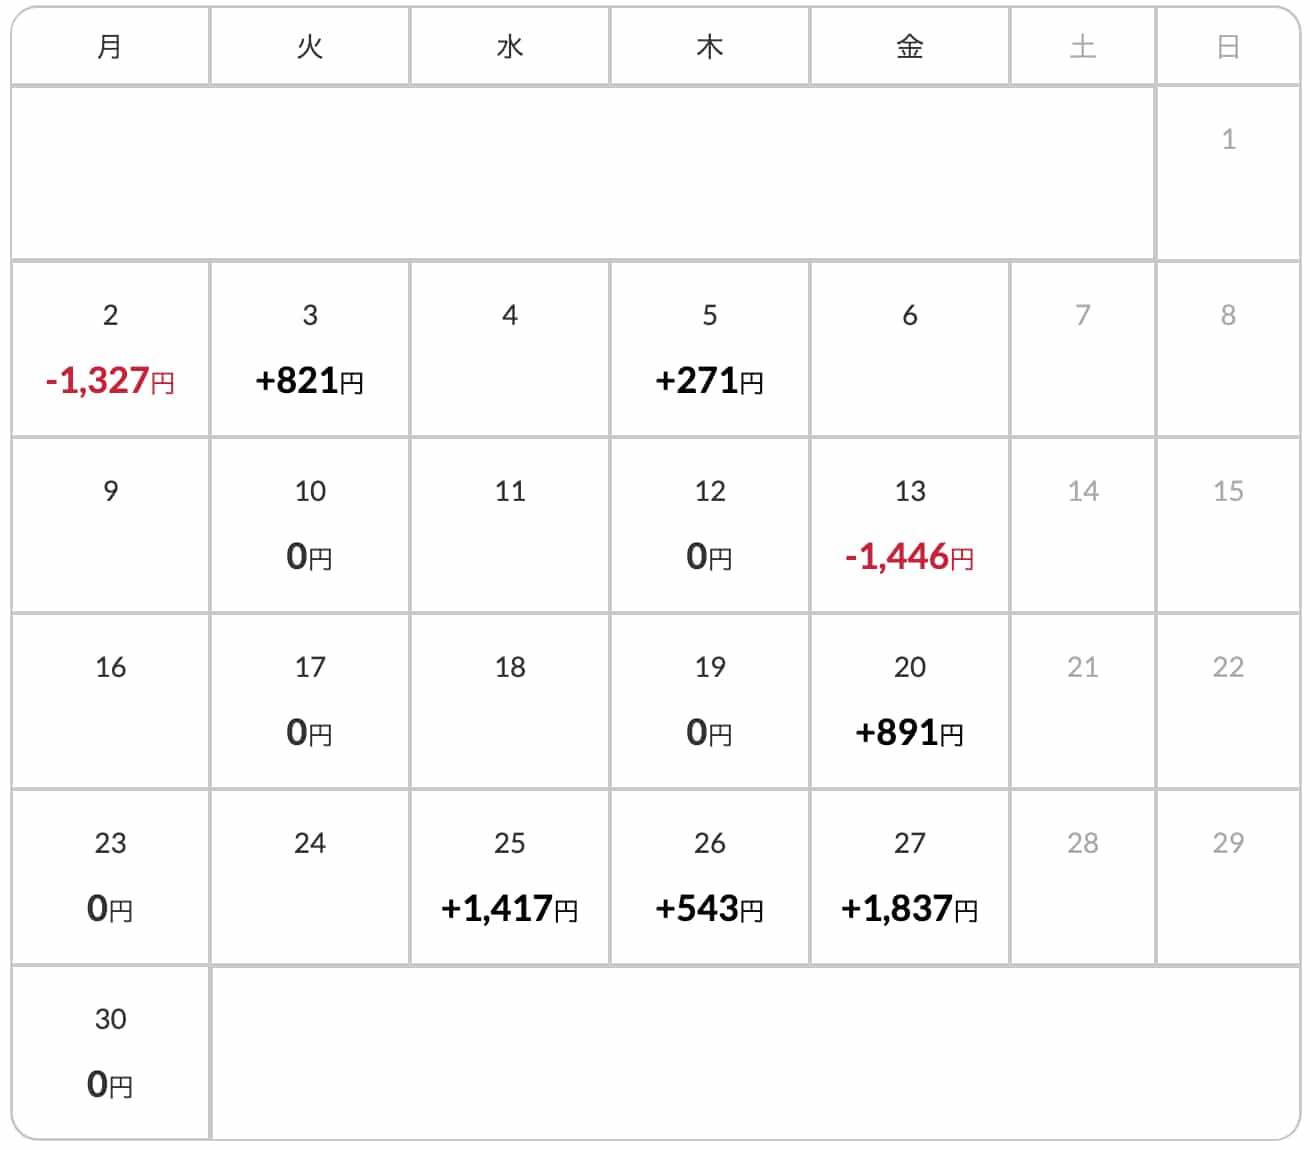Open day 3 with +821円

[310, 349]
